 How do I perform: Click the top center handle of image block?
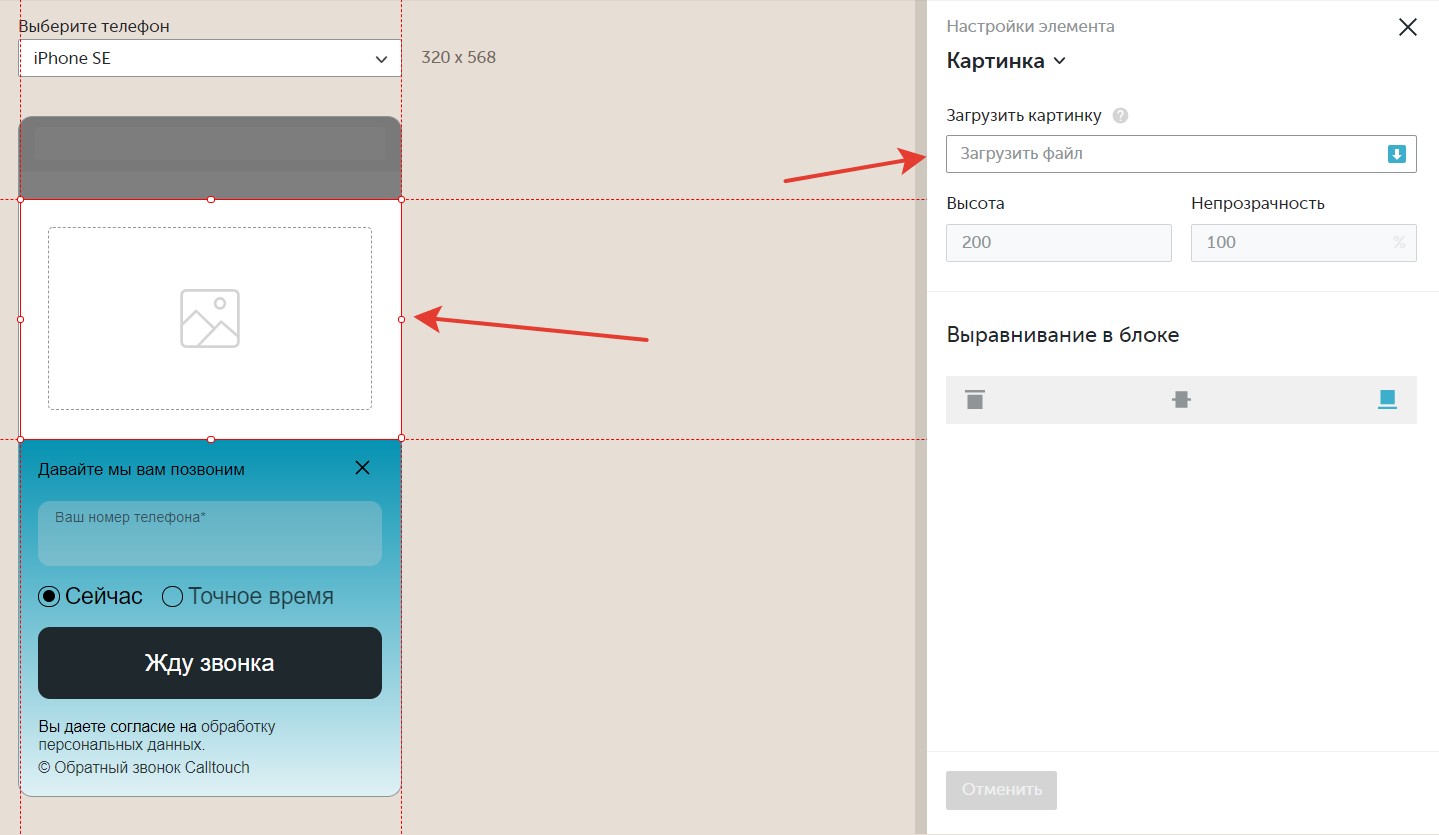[x=211, y=200]
